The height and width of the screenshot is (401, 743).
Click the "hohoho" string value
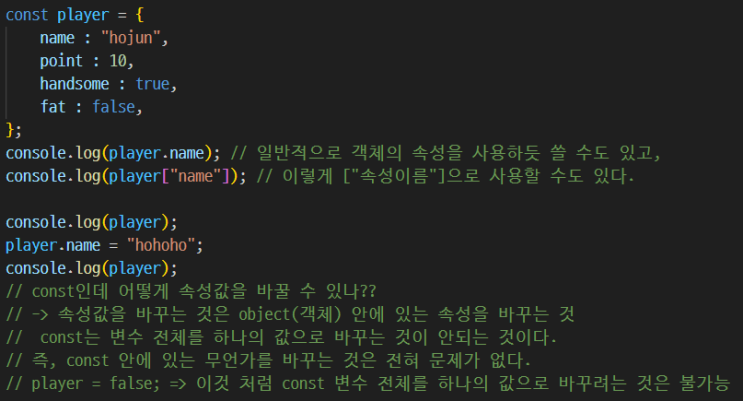point(161,245)
